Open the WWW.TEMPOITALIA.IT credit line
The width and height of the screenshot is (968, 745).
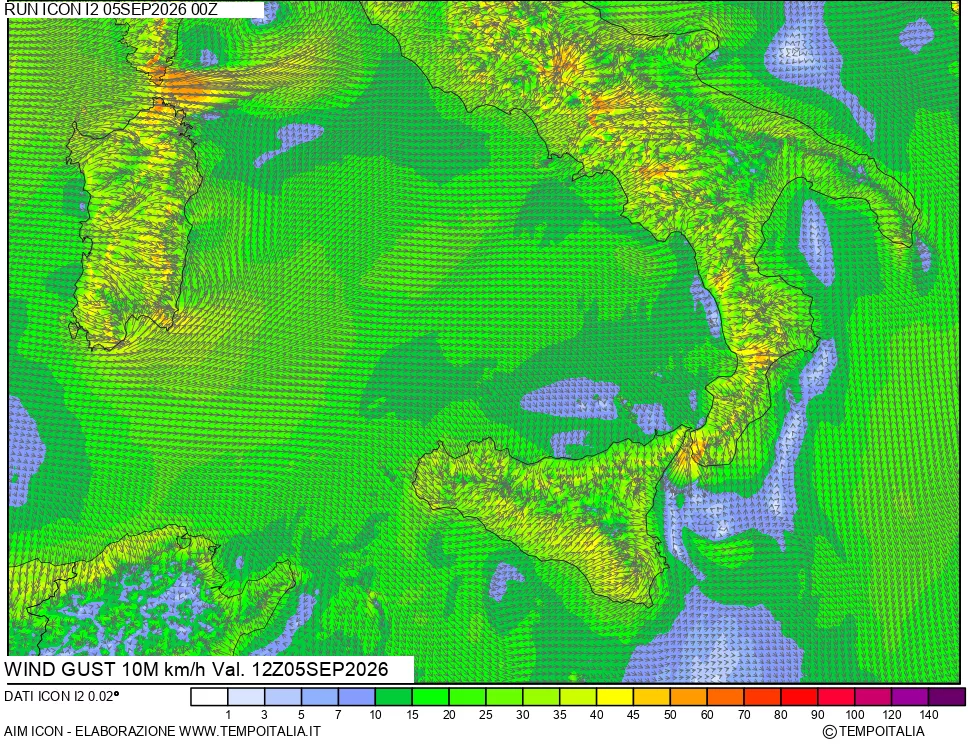[x=249, y=731]
